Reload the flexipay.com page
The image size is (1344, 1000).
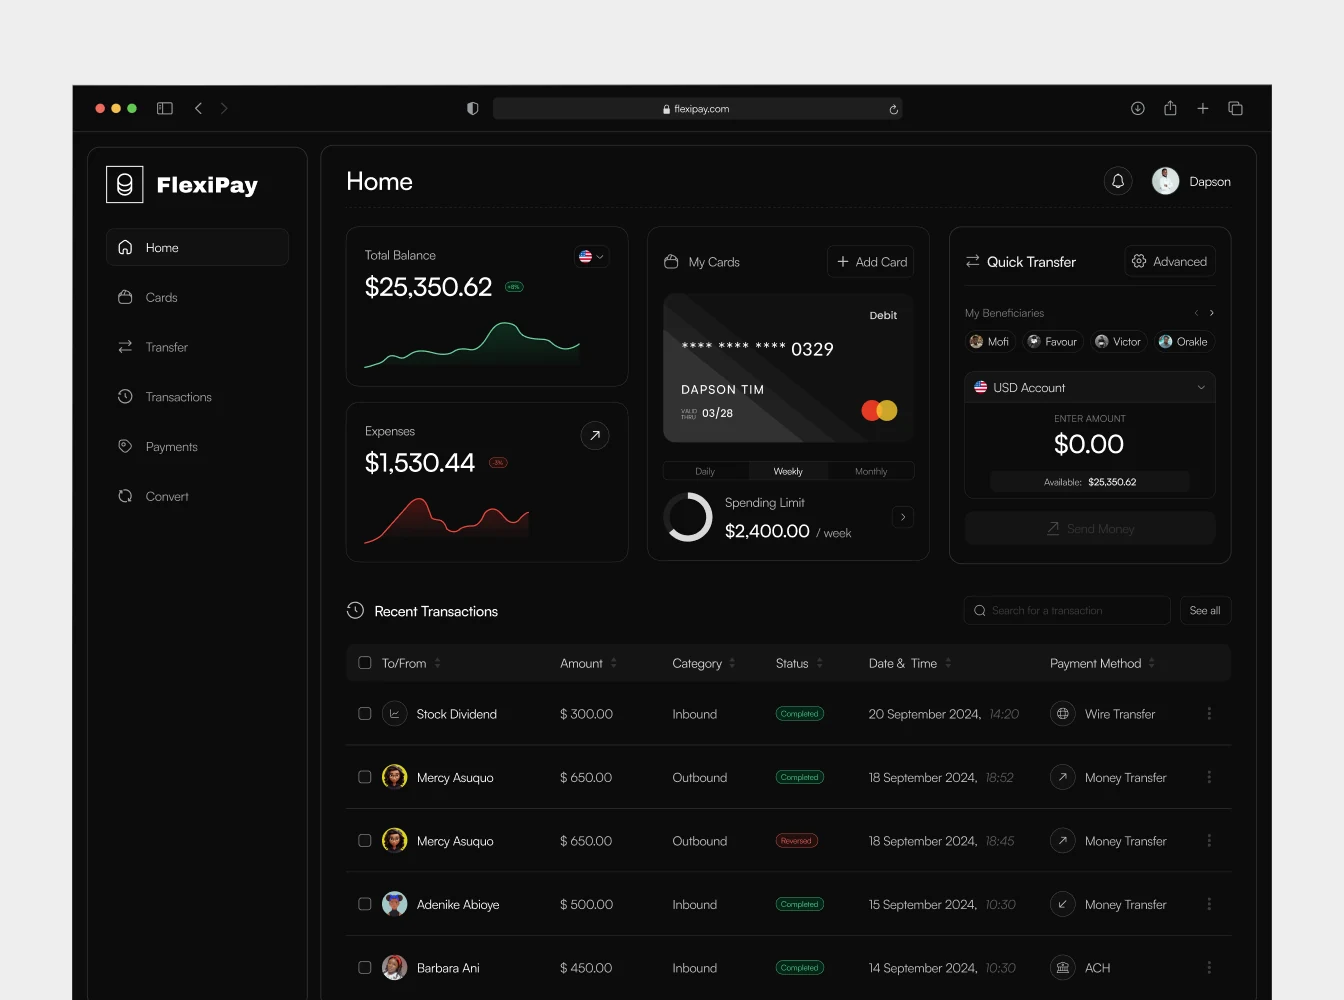point(893,109)
